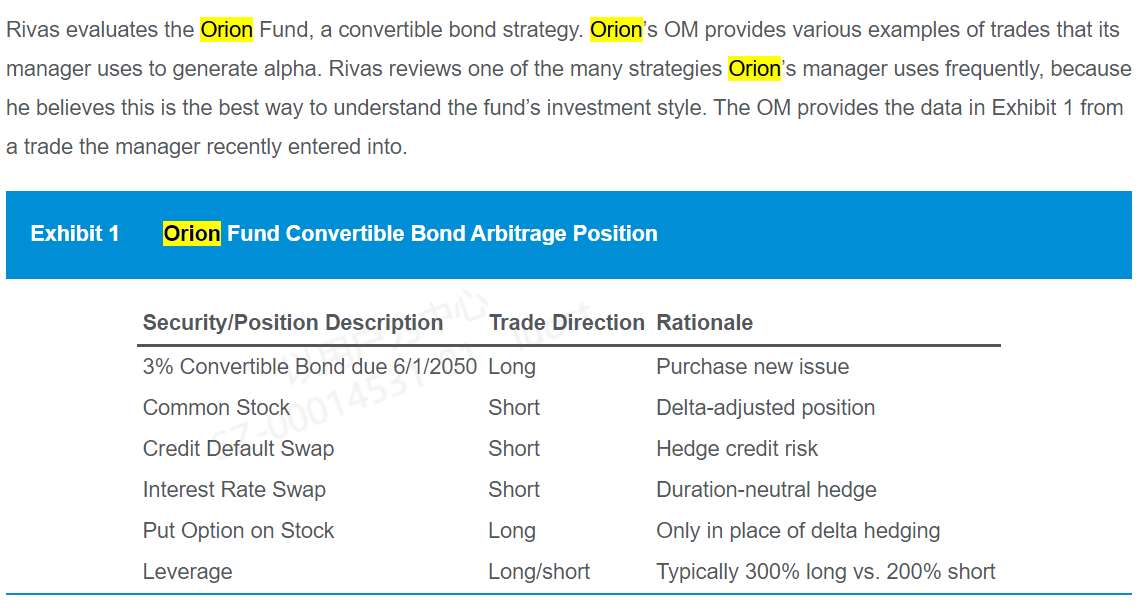Click the "Hedge credit risk" rationale cell
The image size is (1140, 612).
(x=736, y=449)
